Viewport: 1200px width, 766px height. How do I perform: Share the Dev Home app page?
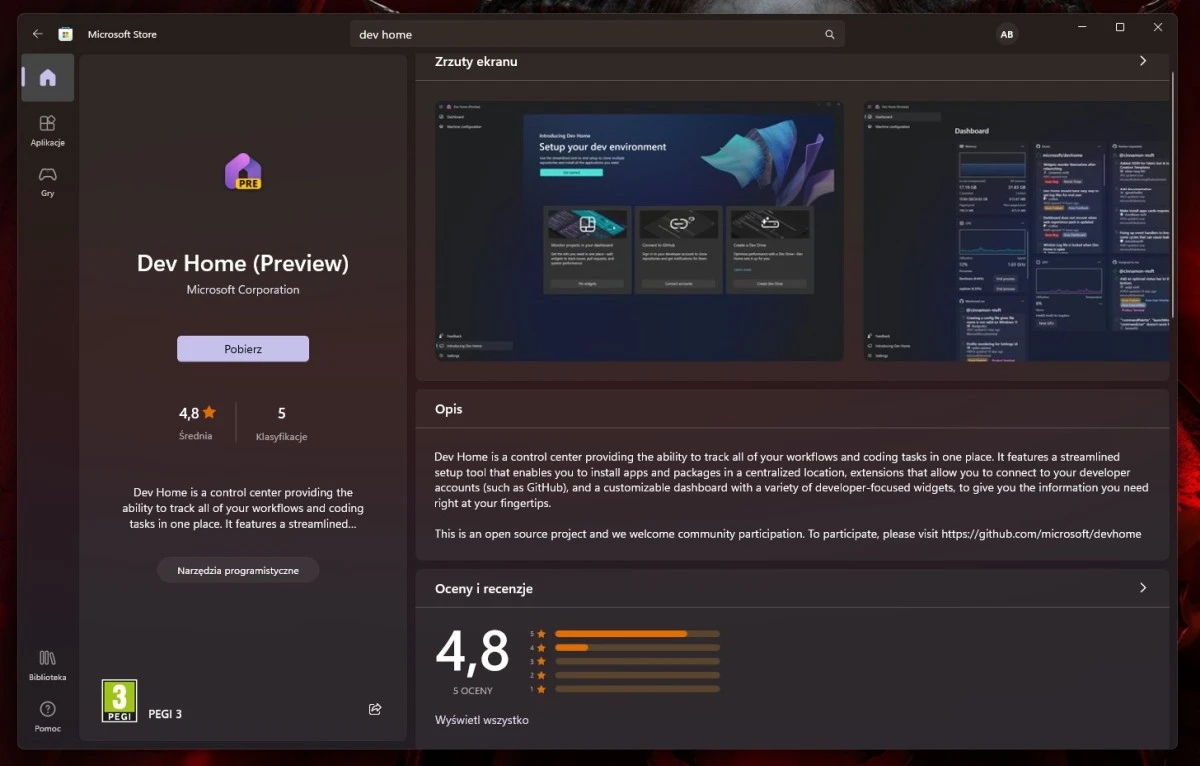point(374,708)
